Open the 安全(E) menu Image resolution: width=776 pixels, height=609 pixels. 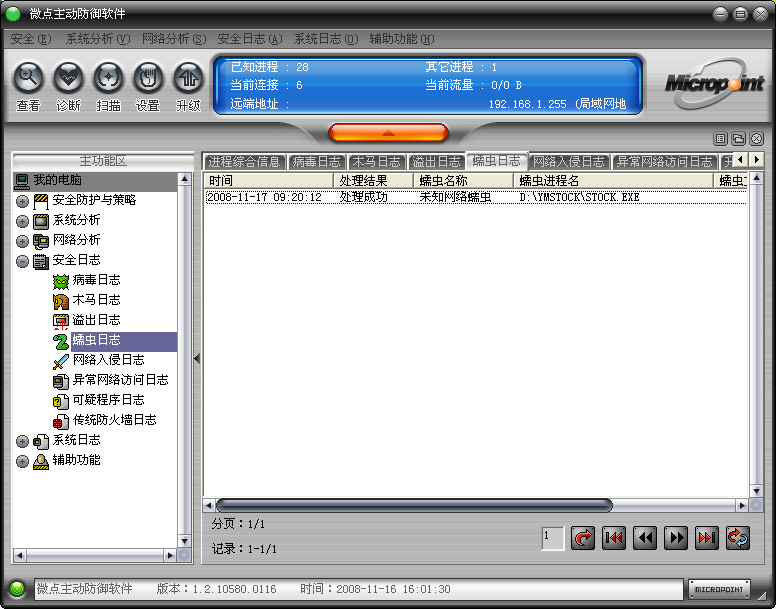[31, 39]
